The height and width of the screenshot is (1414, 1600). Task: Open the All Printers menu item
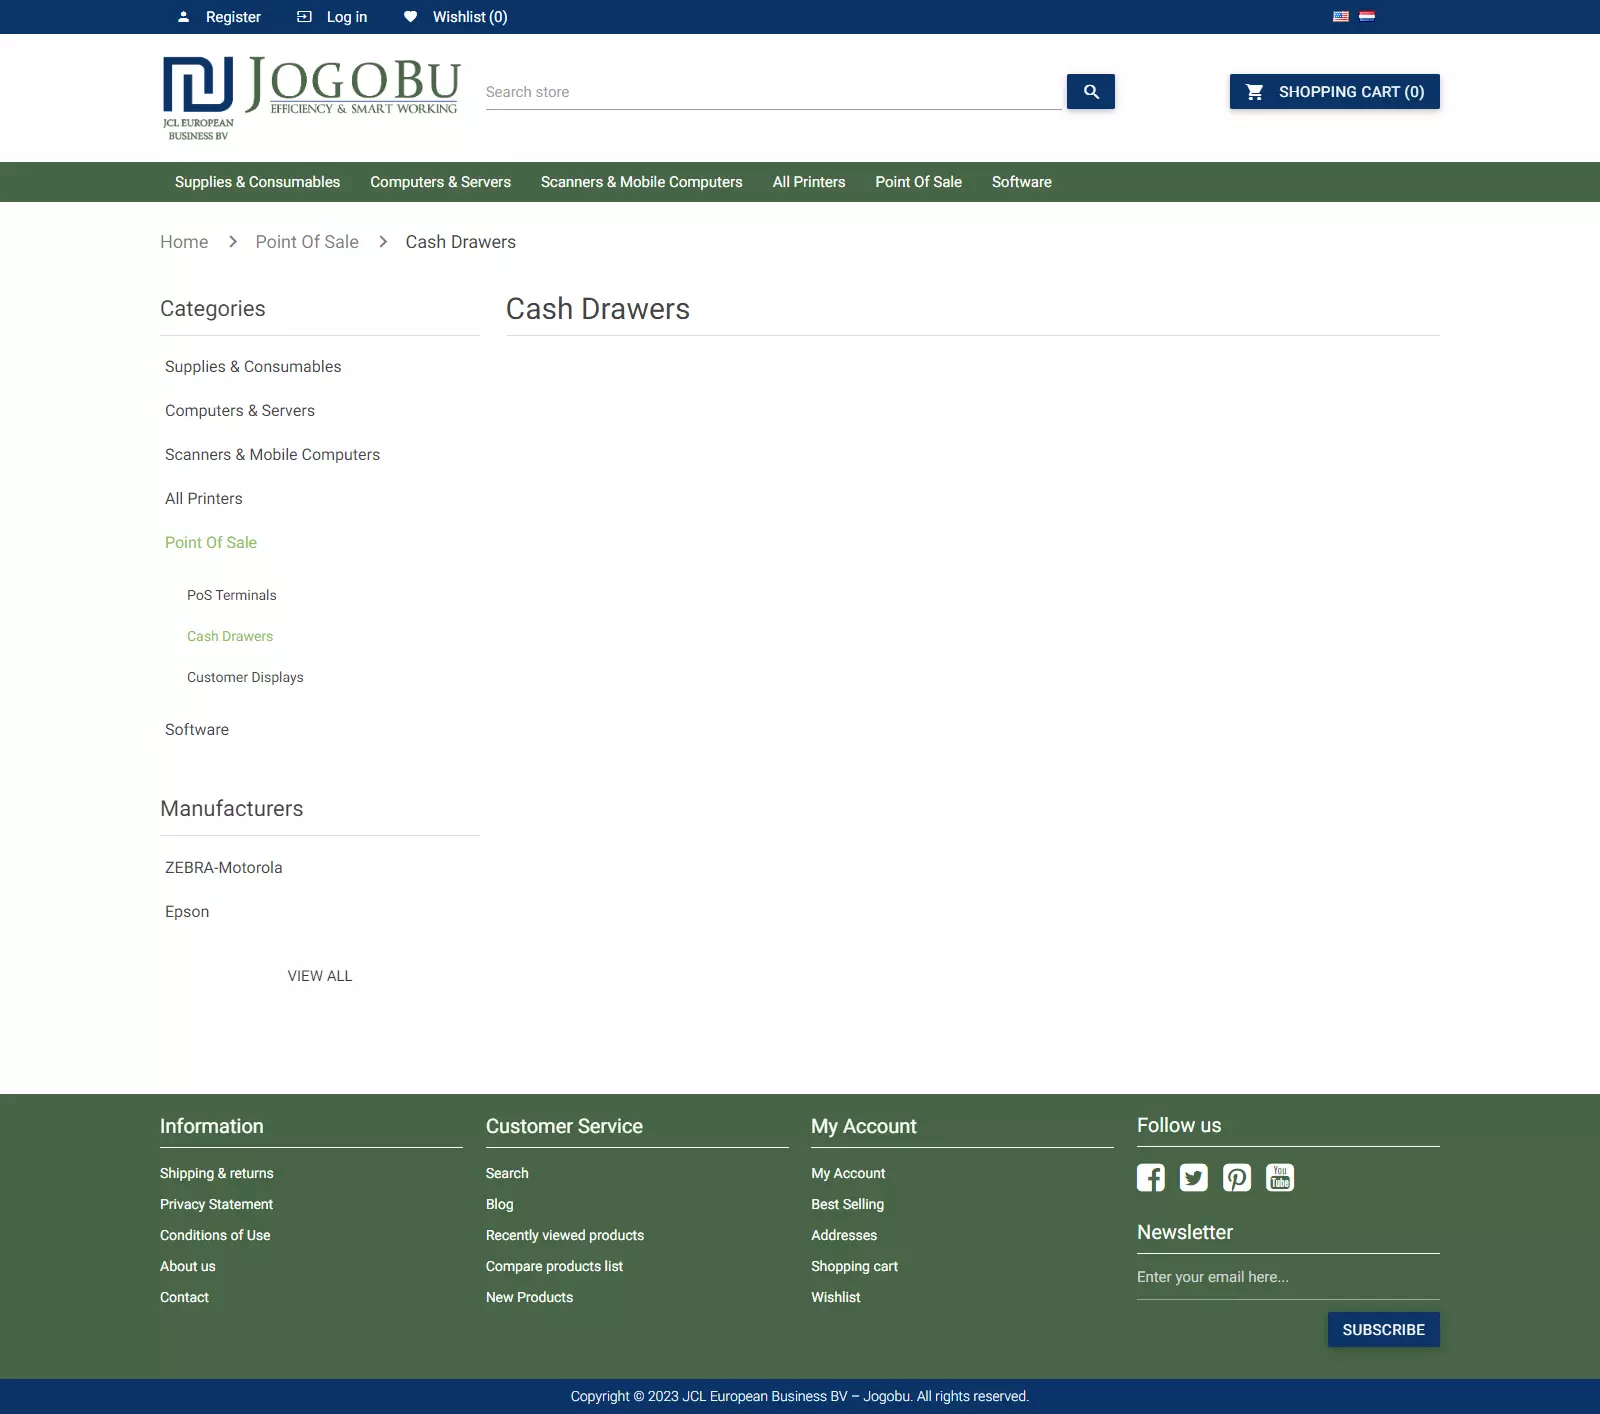tap(808, 182)
